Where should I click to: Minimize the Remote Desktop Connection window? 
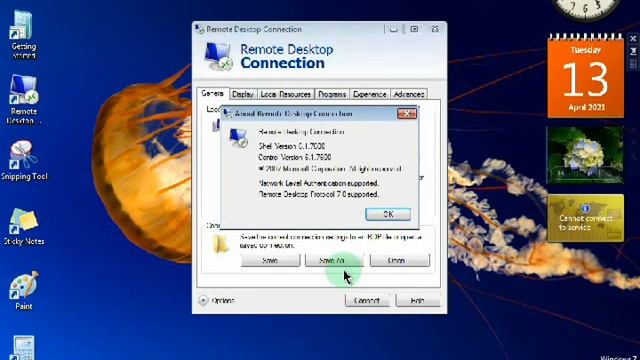393,29
